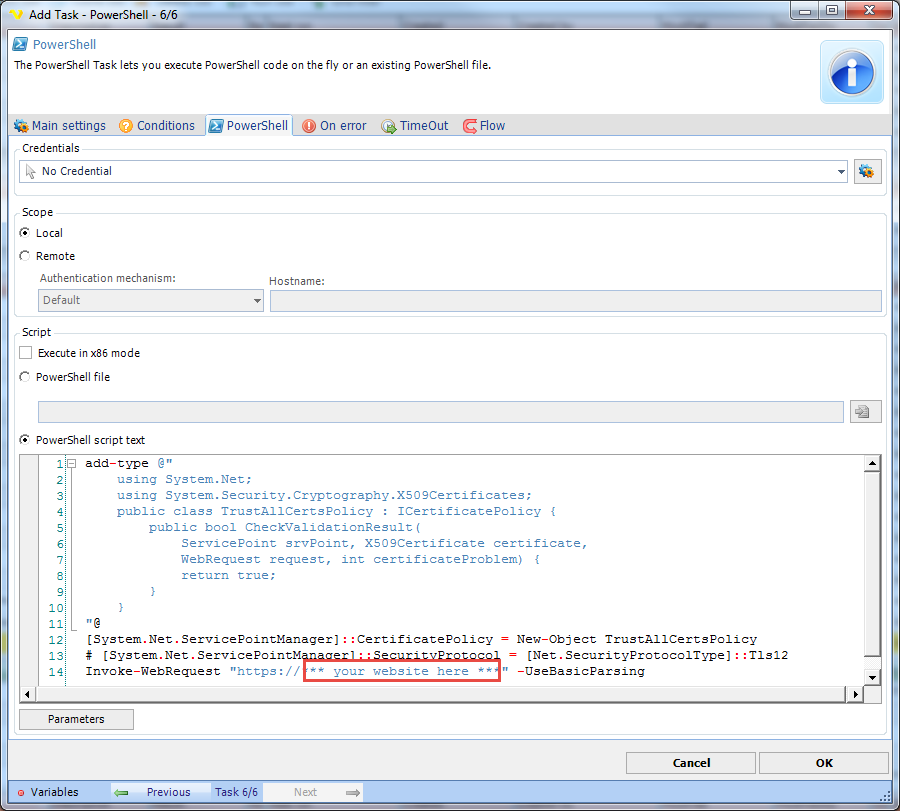Click the Parameters button
The height and width of the screenshot is (811, 900).
click(76, 719)
